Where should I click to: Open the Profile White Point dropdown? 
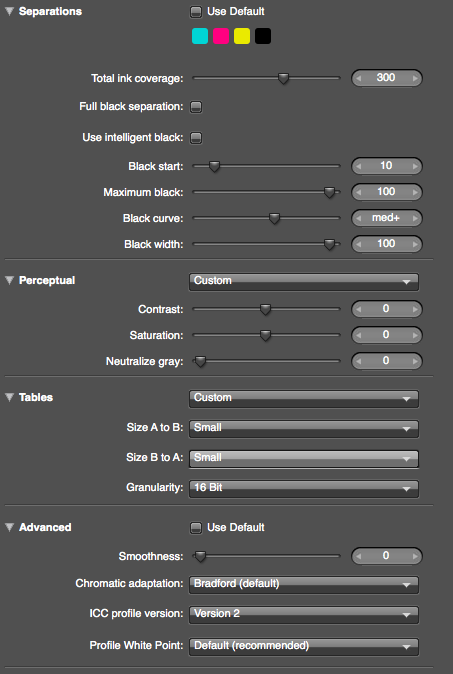point(303,646)
